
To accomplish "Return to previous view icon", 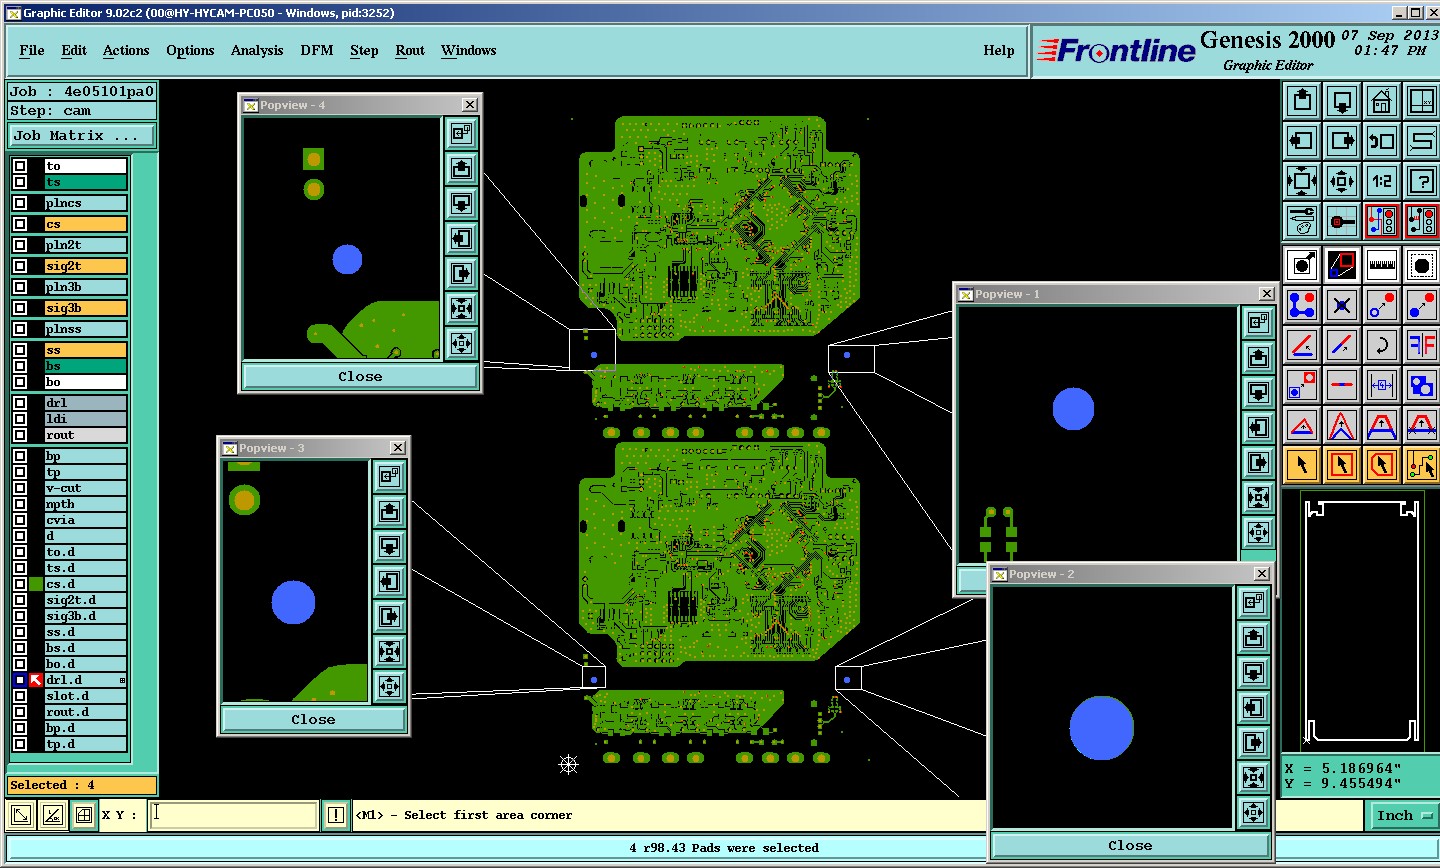I will [x=1382, y=141].
